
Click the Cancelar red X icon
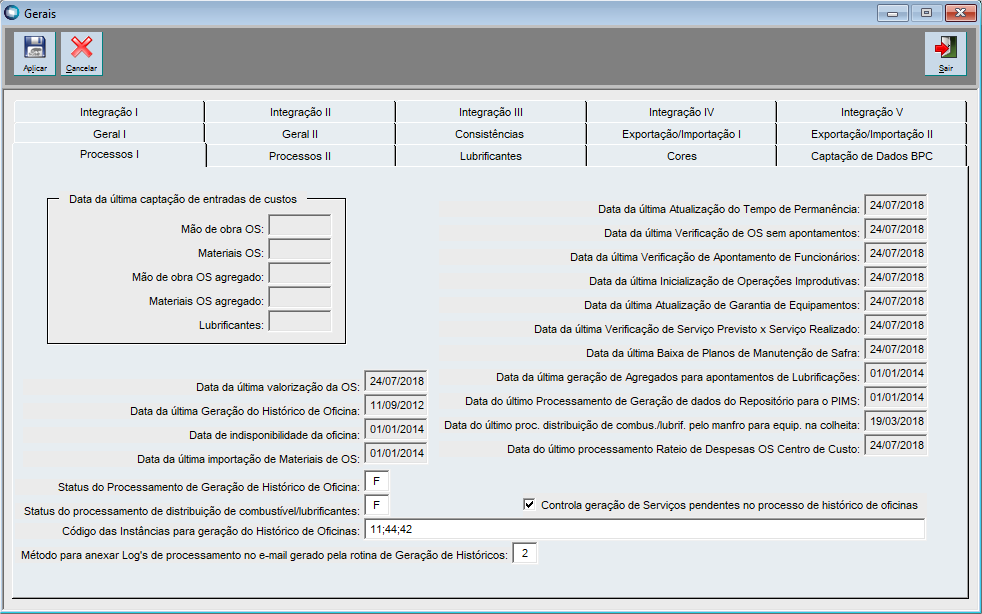[81, 54]
